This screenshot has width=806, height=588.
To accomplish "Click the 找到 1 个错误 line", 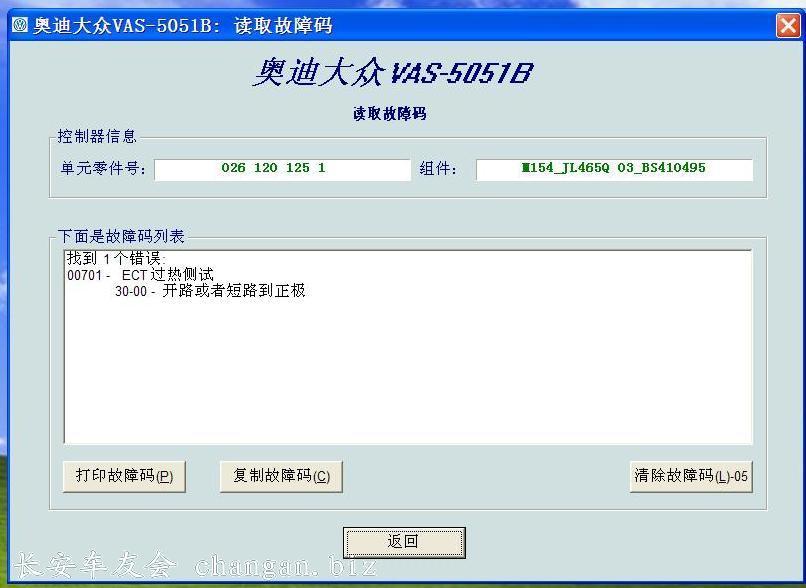I will [116, 259].
